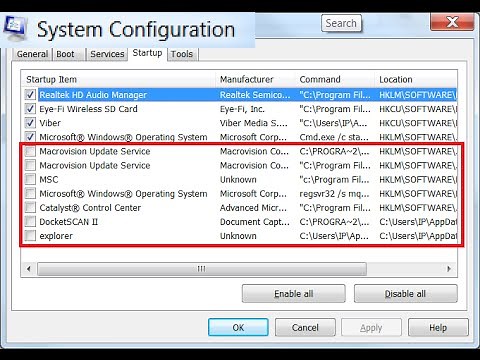Uncheck Microsoft Windows Operating System Cmd.exe checkbox
The width and height of the screenshot is (480, 360).
click(30, 137)
